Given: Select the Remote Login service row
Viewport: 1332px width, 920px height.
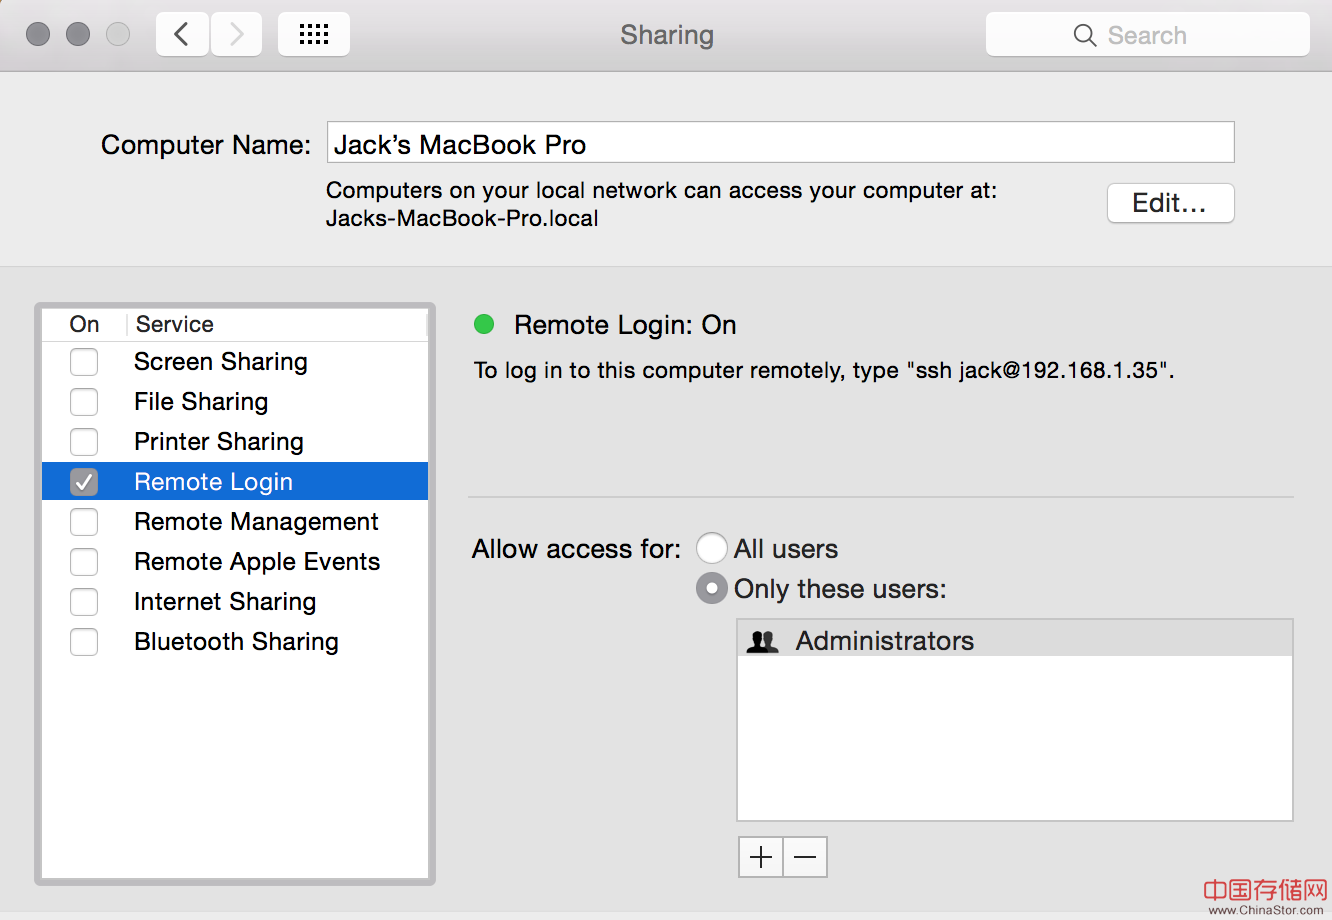Looking at the screenshot, I should pyautogui.click(x=235, y=481).
